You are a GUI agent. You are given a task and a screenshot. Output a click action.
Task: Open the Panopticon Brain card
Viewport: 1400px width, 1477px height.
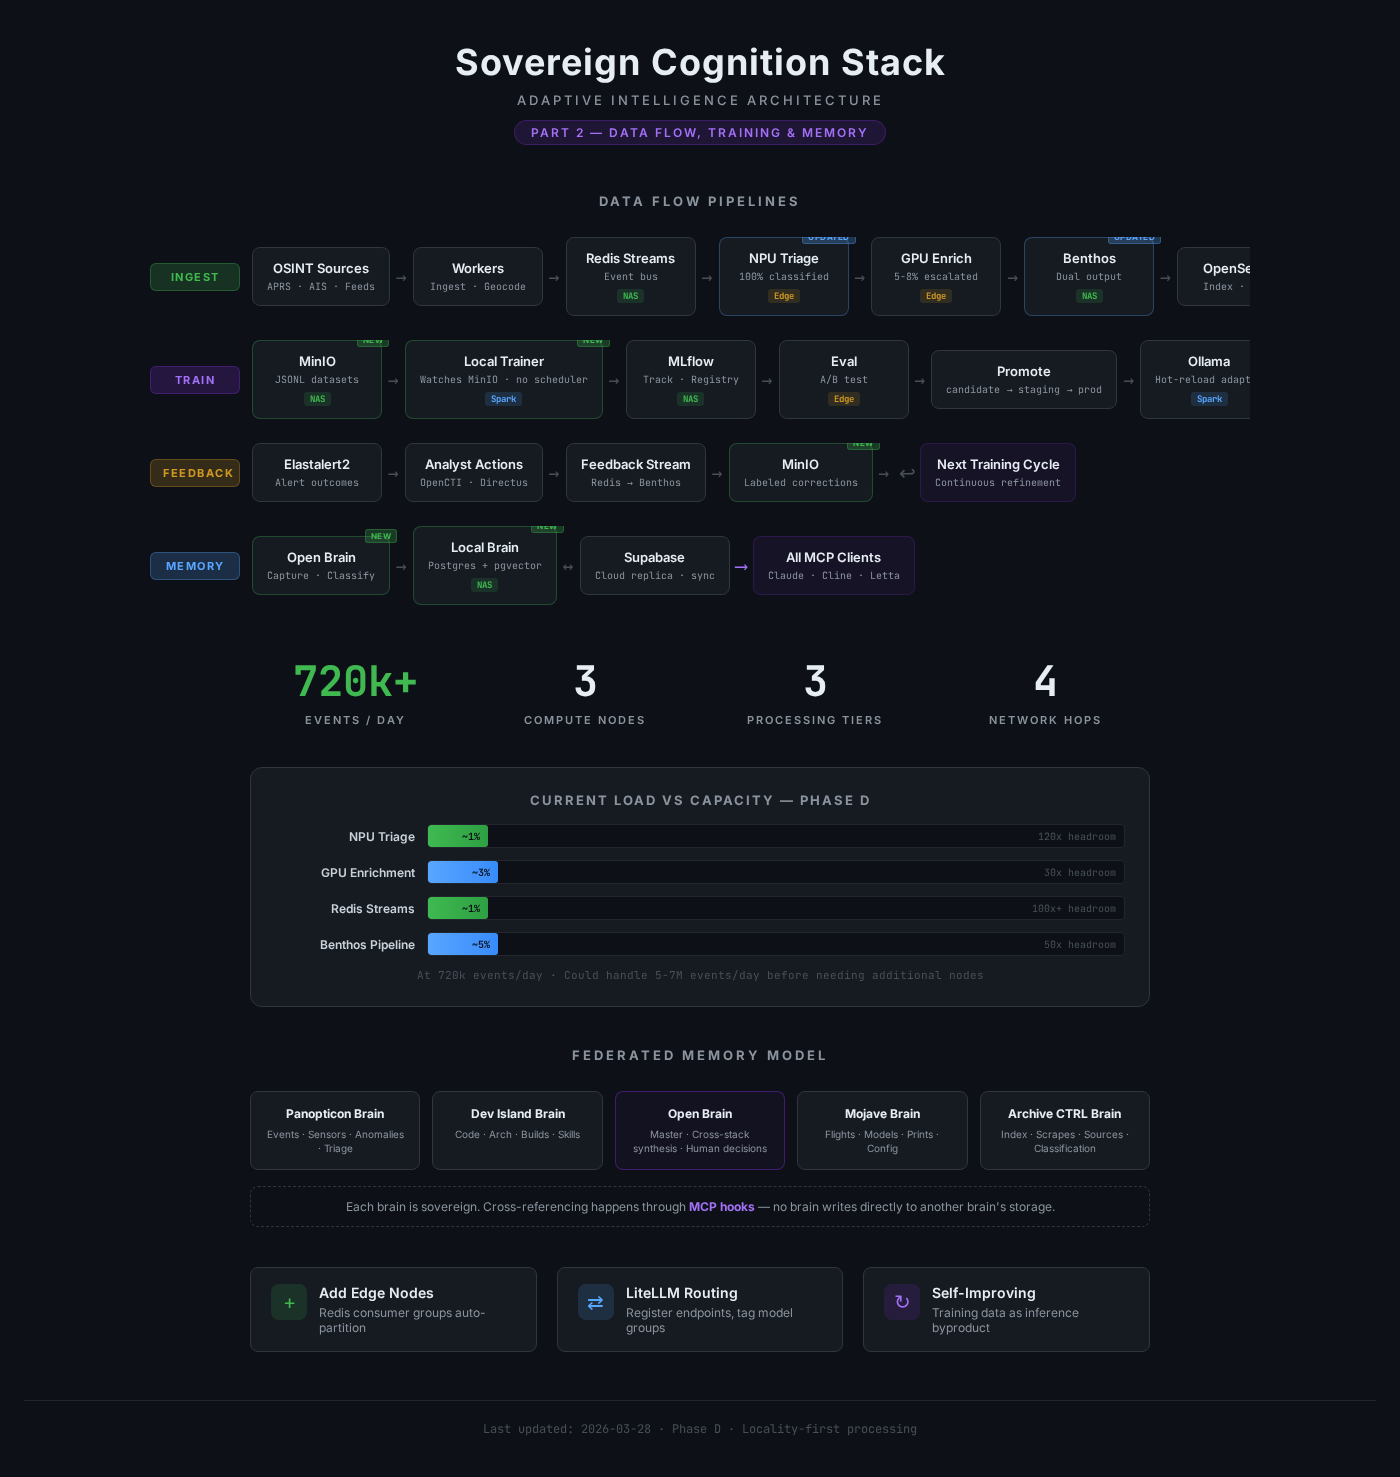tap(335, 1130)
